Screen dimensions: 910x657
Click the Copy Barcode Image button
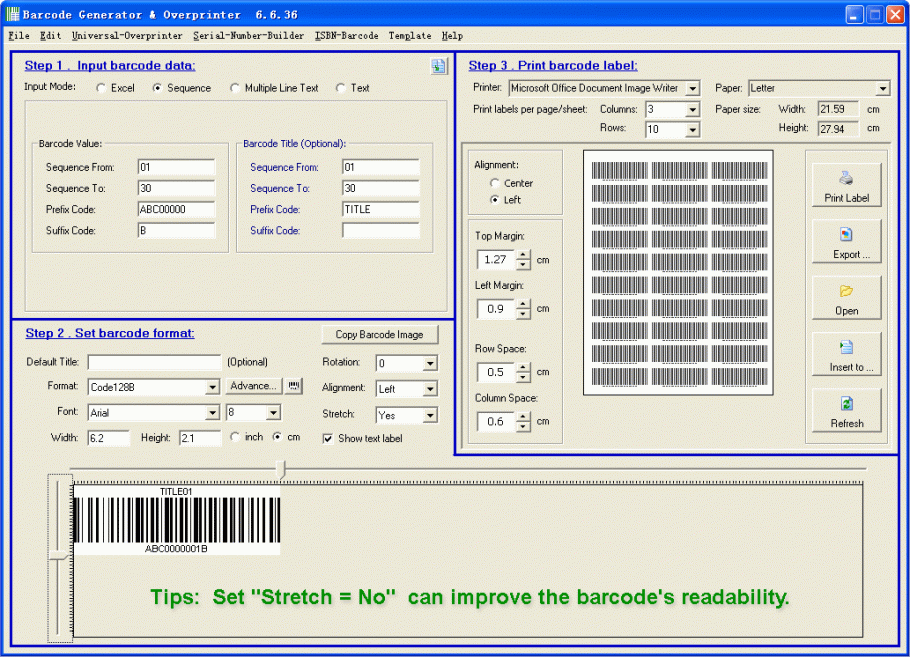(x=379, y=334)
